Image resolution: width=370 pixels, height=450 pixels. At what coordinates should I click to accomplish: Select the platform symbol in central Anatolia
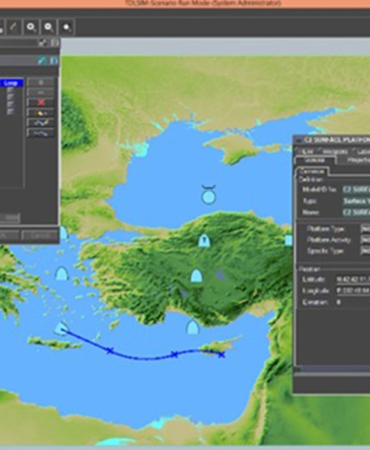pos(196,276)
